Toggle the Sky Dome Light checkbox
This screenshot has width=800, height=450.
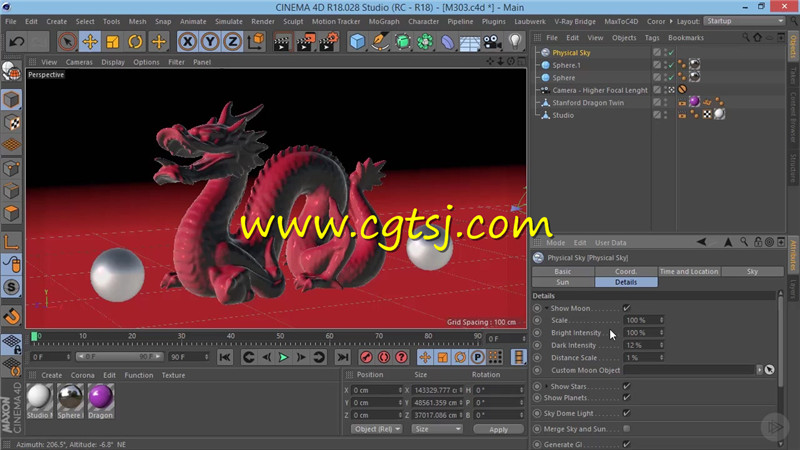[x=627, y=413]
